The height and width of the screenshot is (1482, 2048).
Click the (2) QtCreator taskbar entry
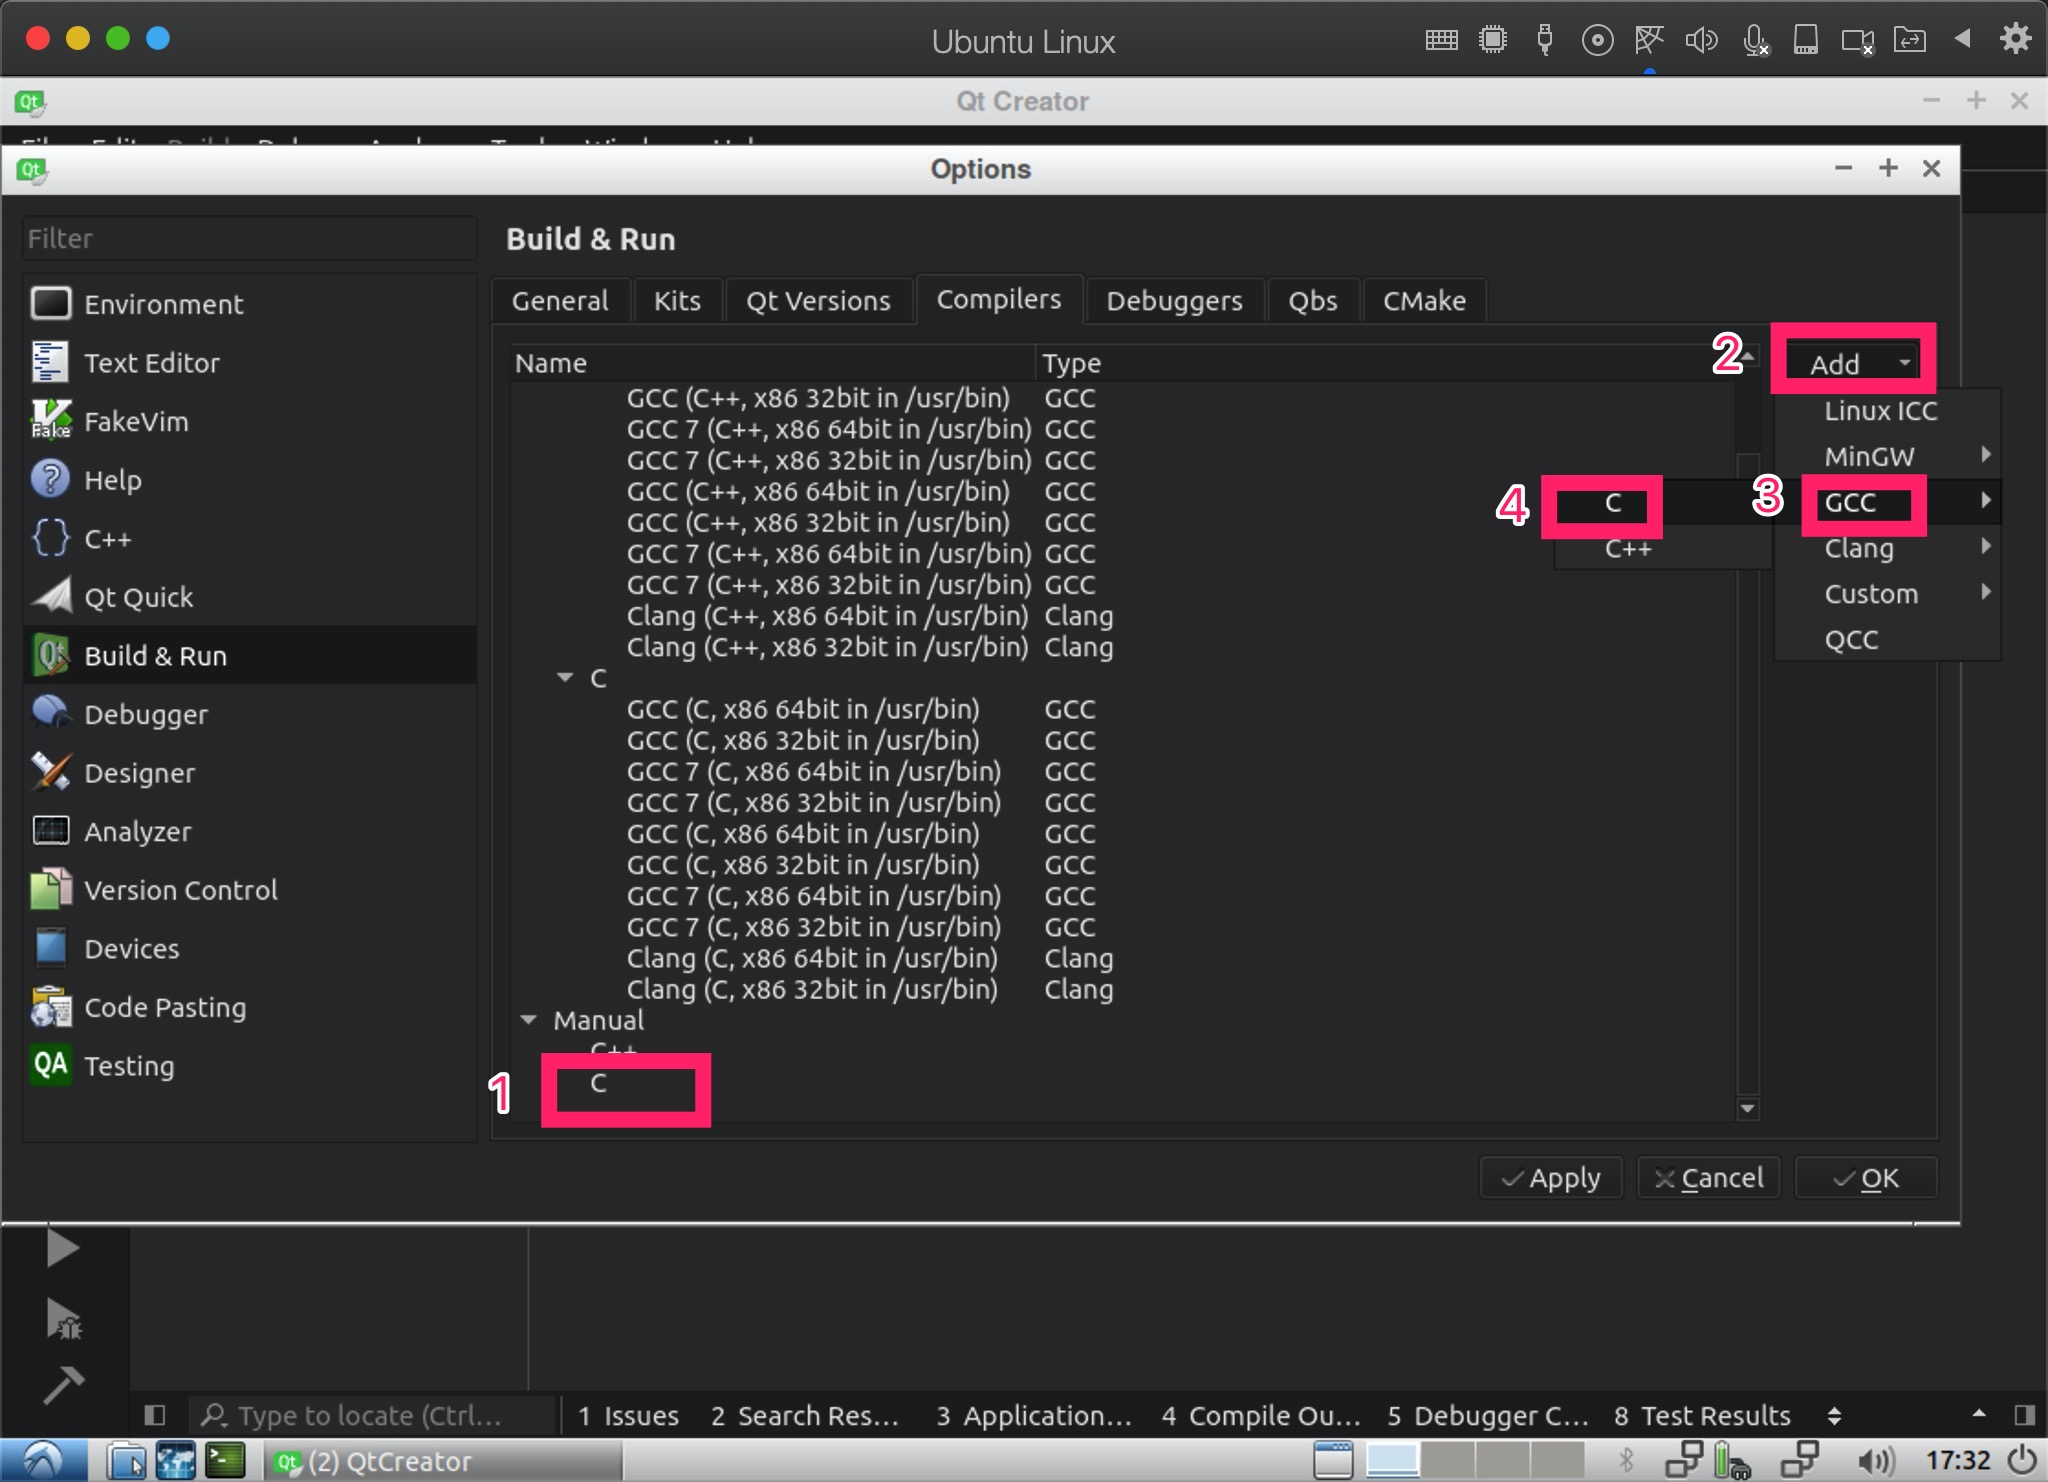(444, 1461)
